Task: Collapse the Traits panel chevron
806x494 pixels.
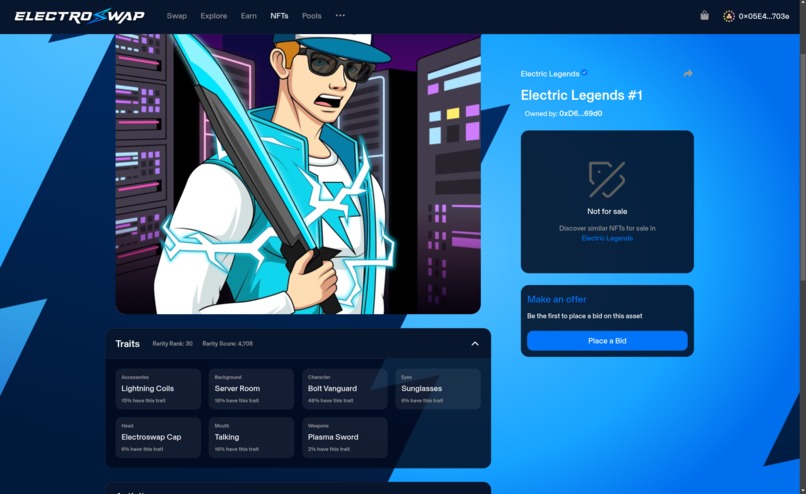Action: 475,343
